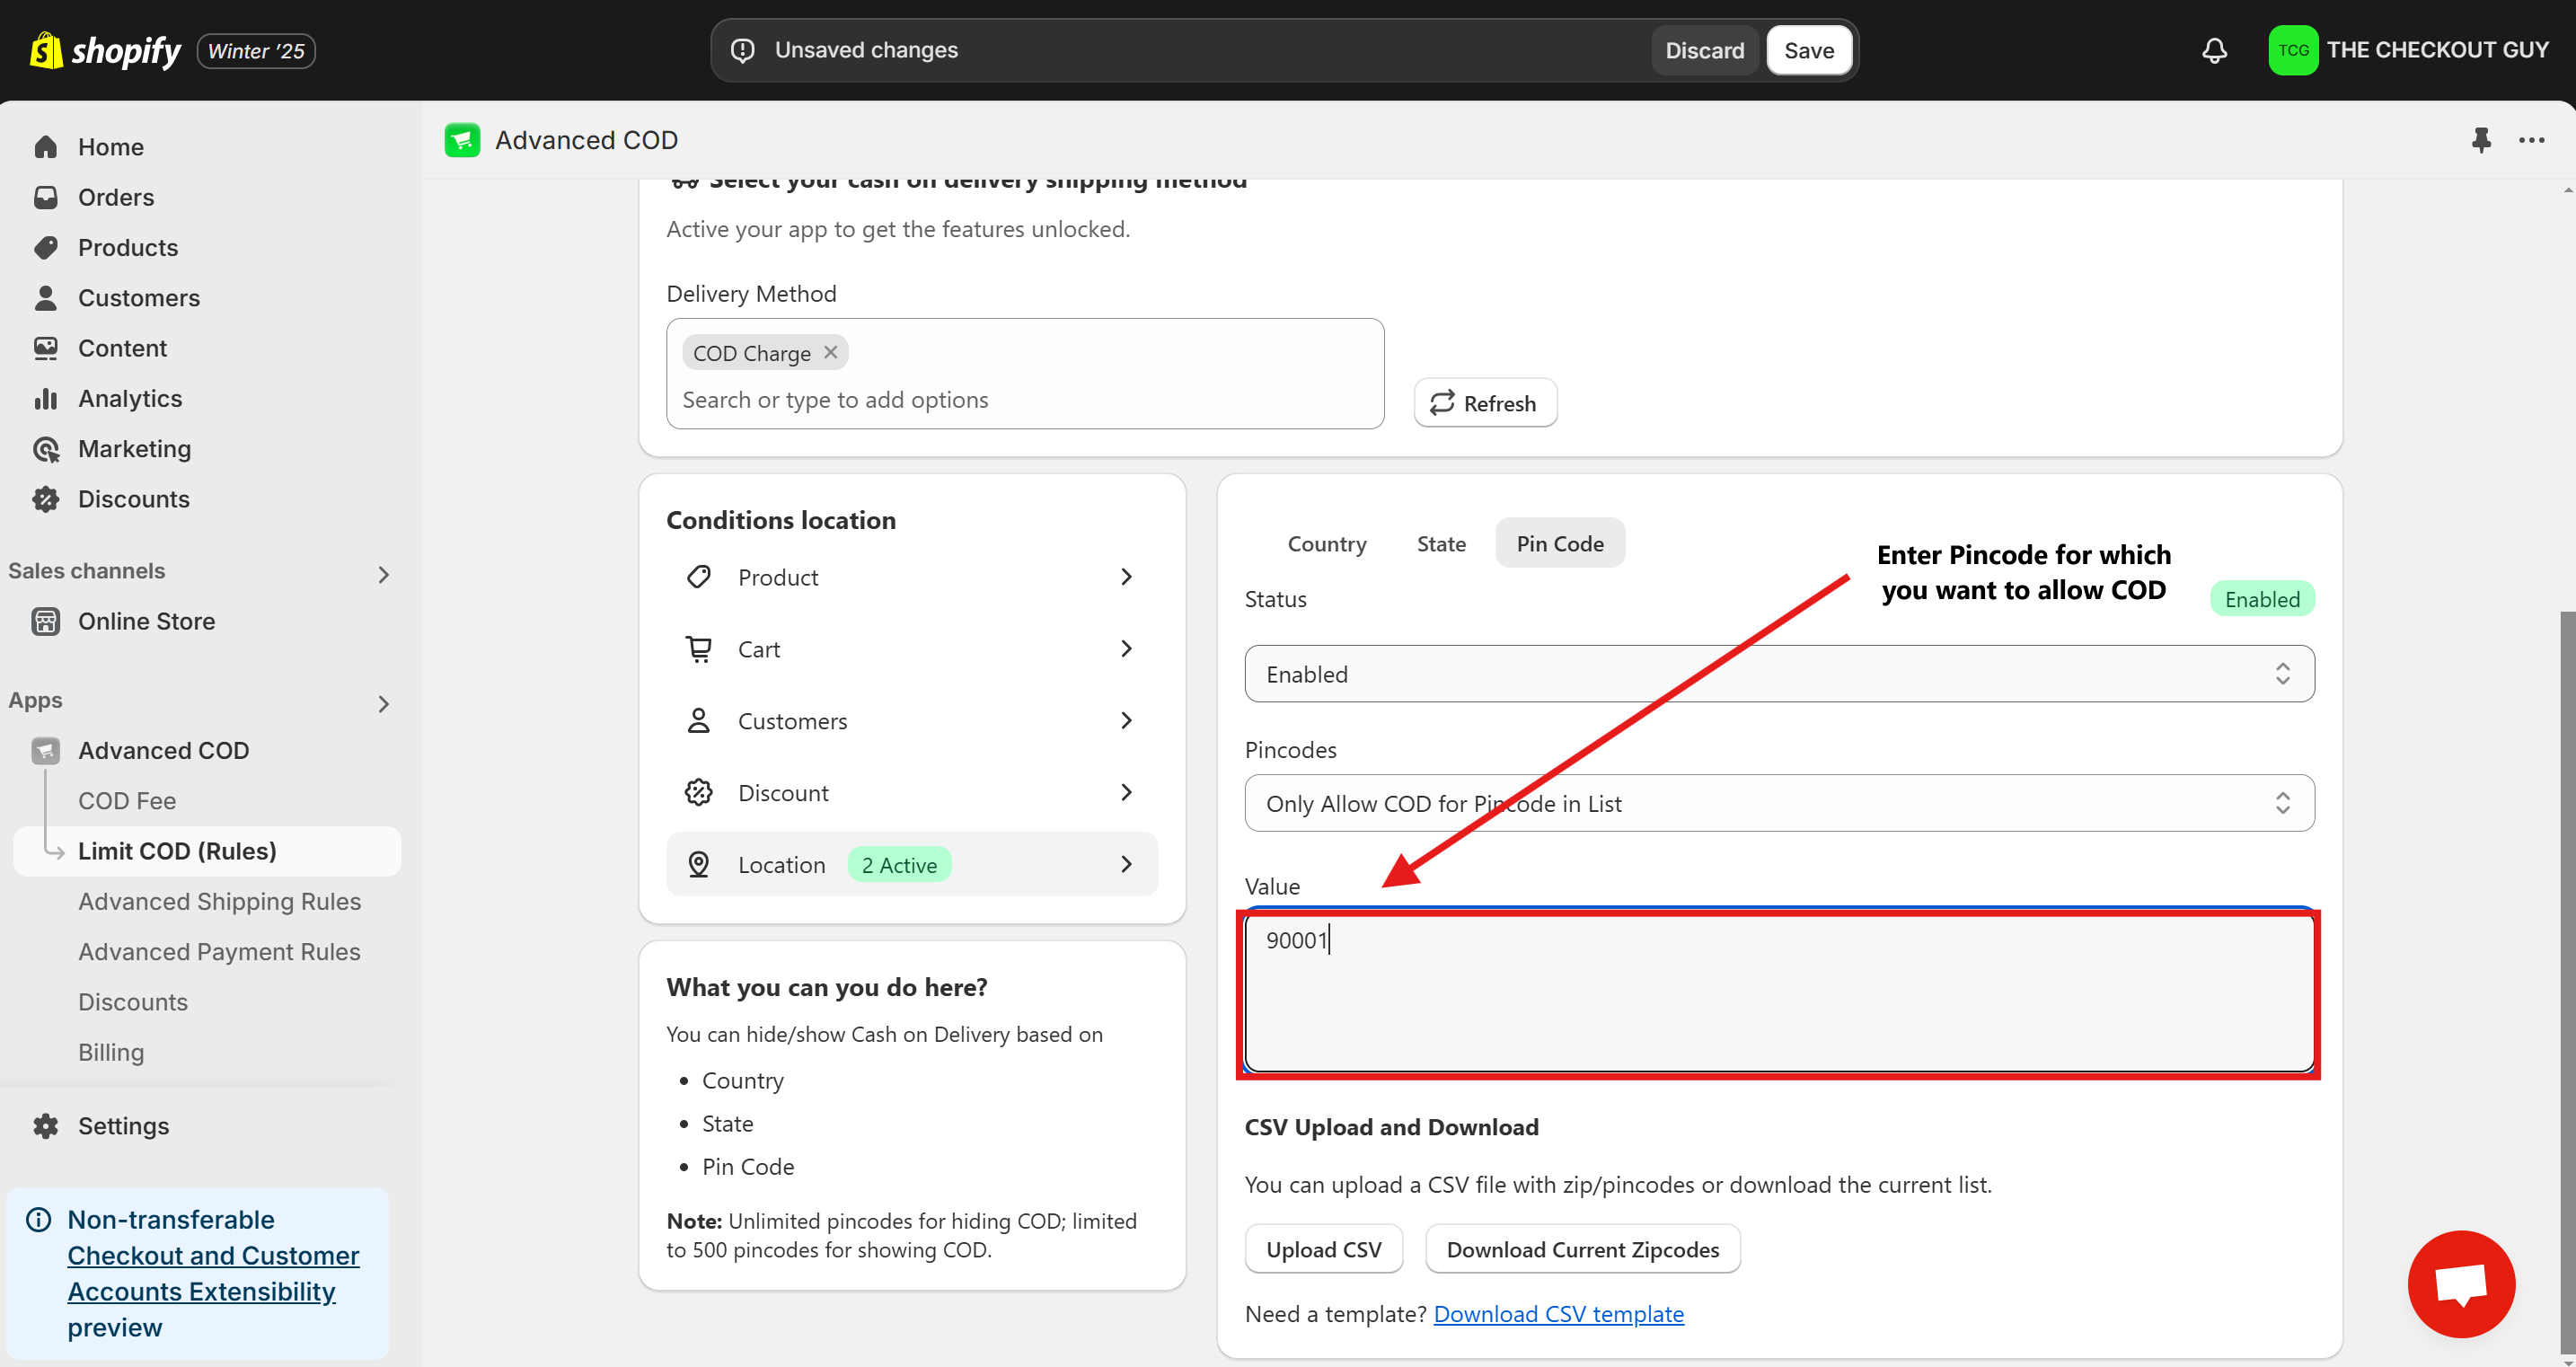Open Advanced COD app in sidebar
This screenshot has height=1367, width=2576.
coord(164,751)
